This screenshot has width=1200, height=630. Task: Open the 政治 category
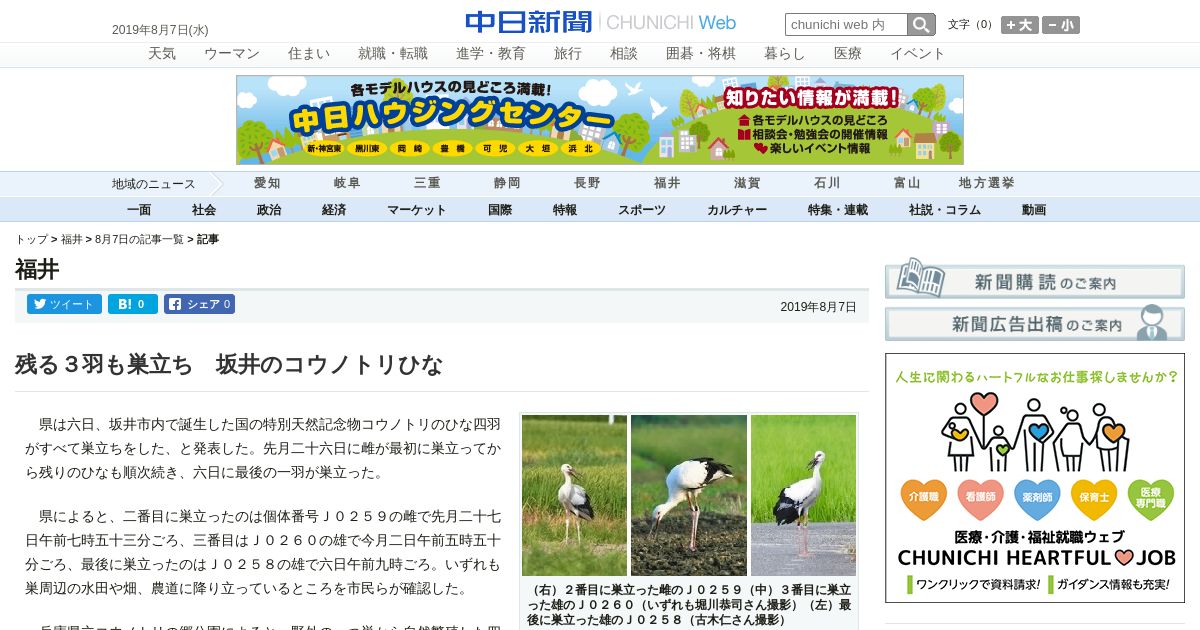269,210
